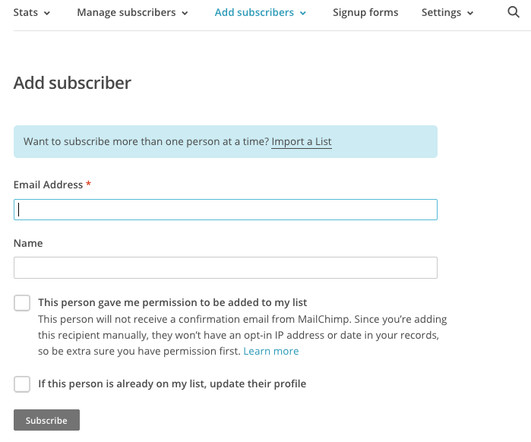This screenshot has height=442, width=531.
Task: Expand the Stats dropdown chevron
Action: tap(47, 13)
